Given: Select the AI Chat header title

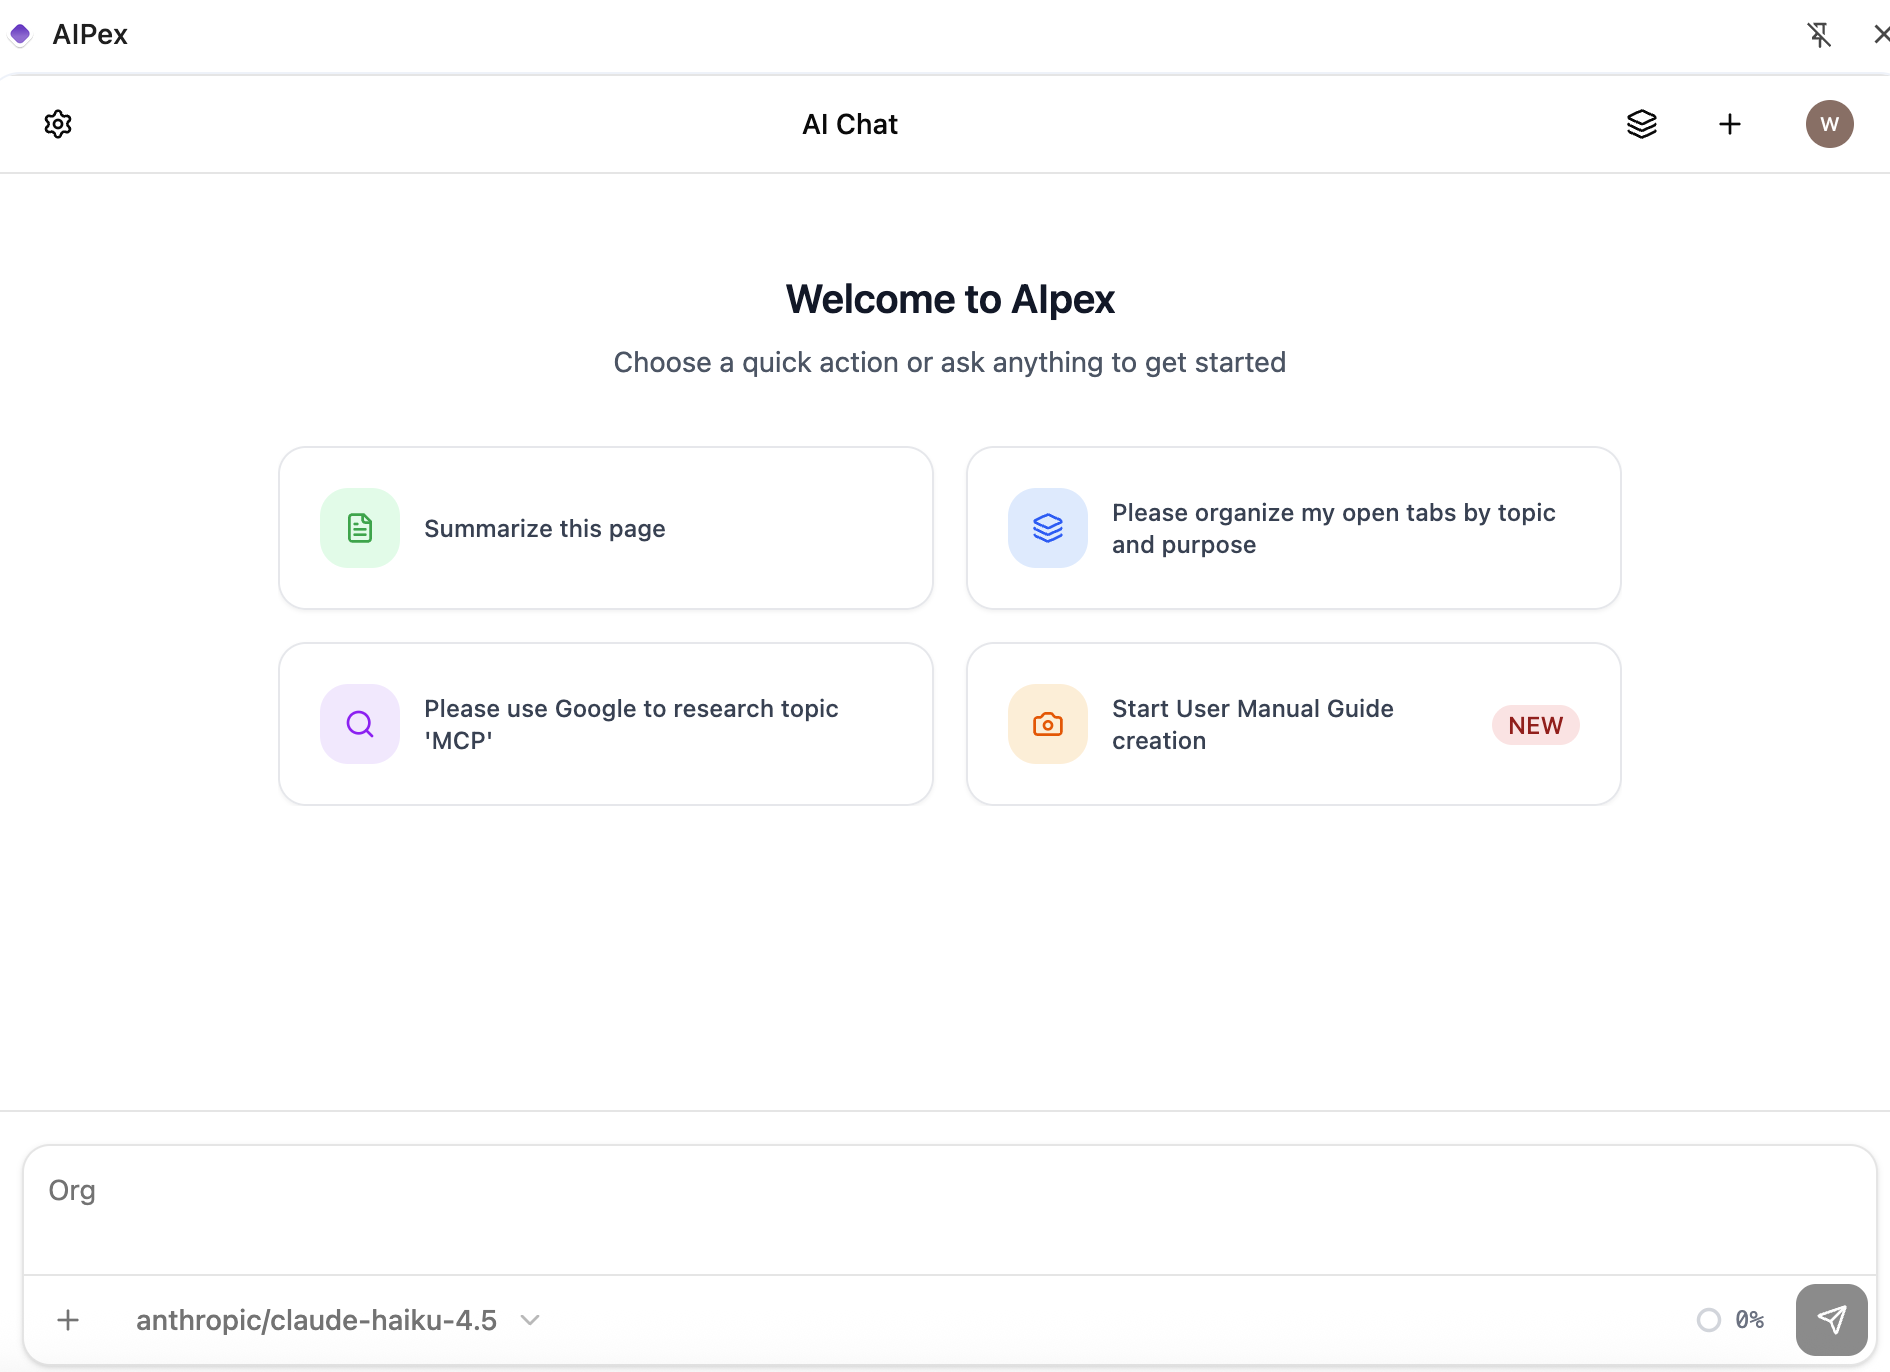Looking at the screenshot, I should pyautogui.click(x=849, y=123).
